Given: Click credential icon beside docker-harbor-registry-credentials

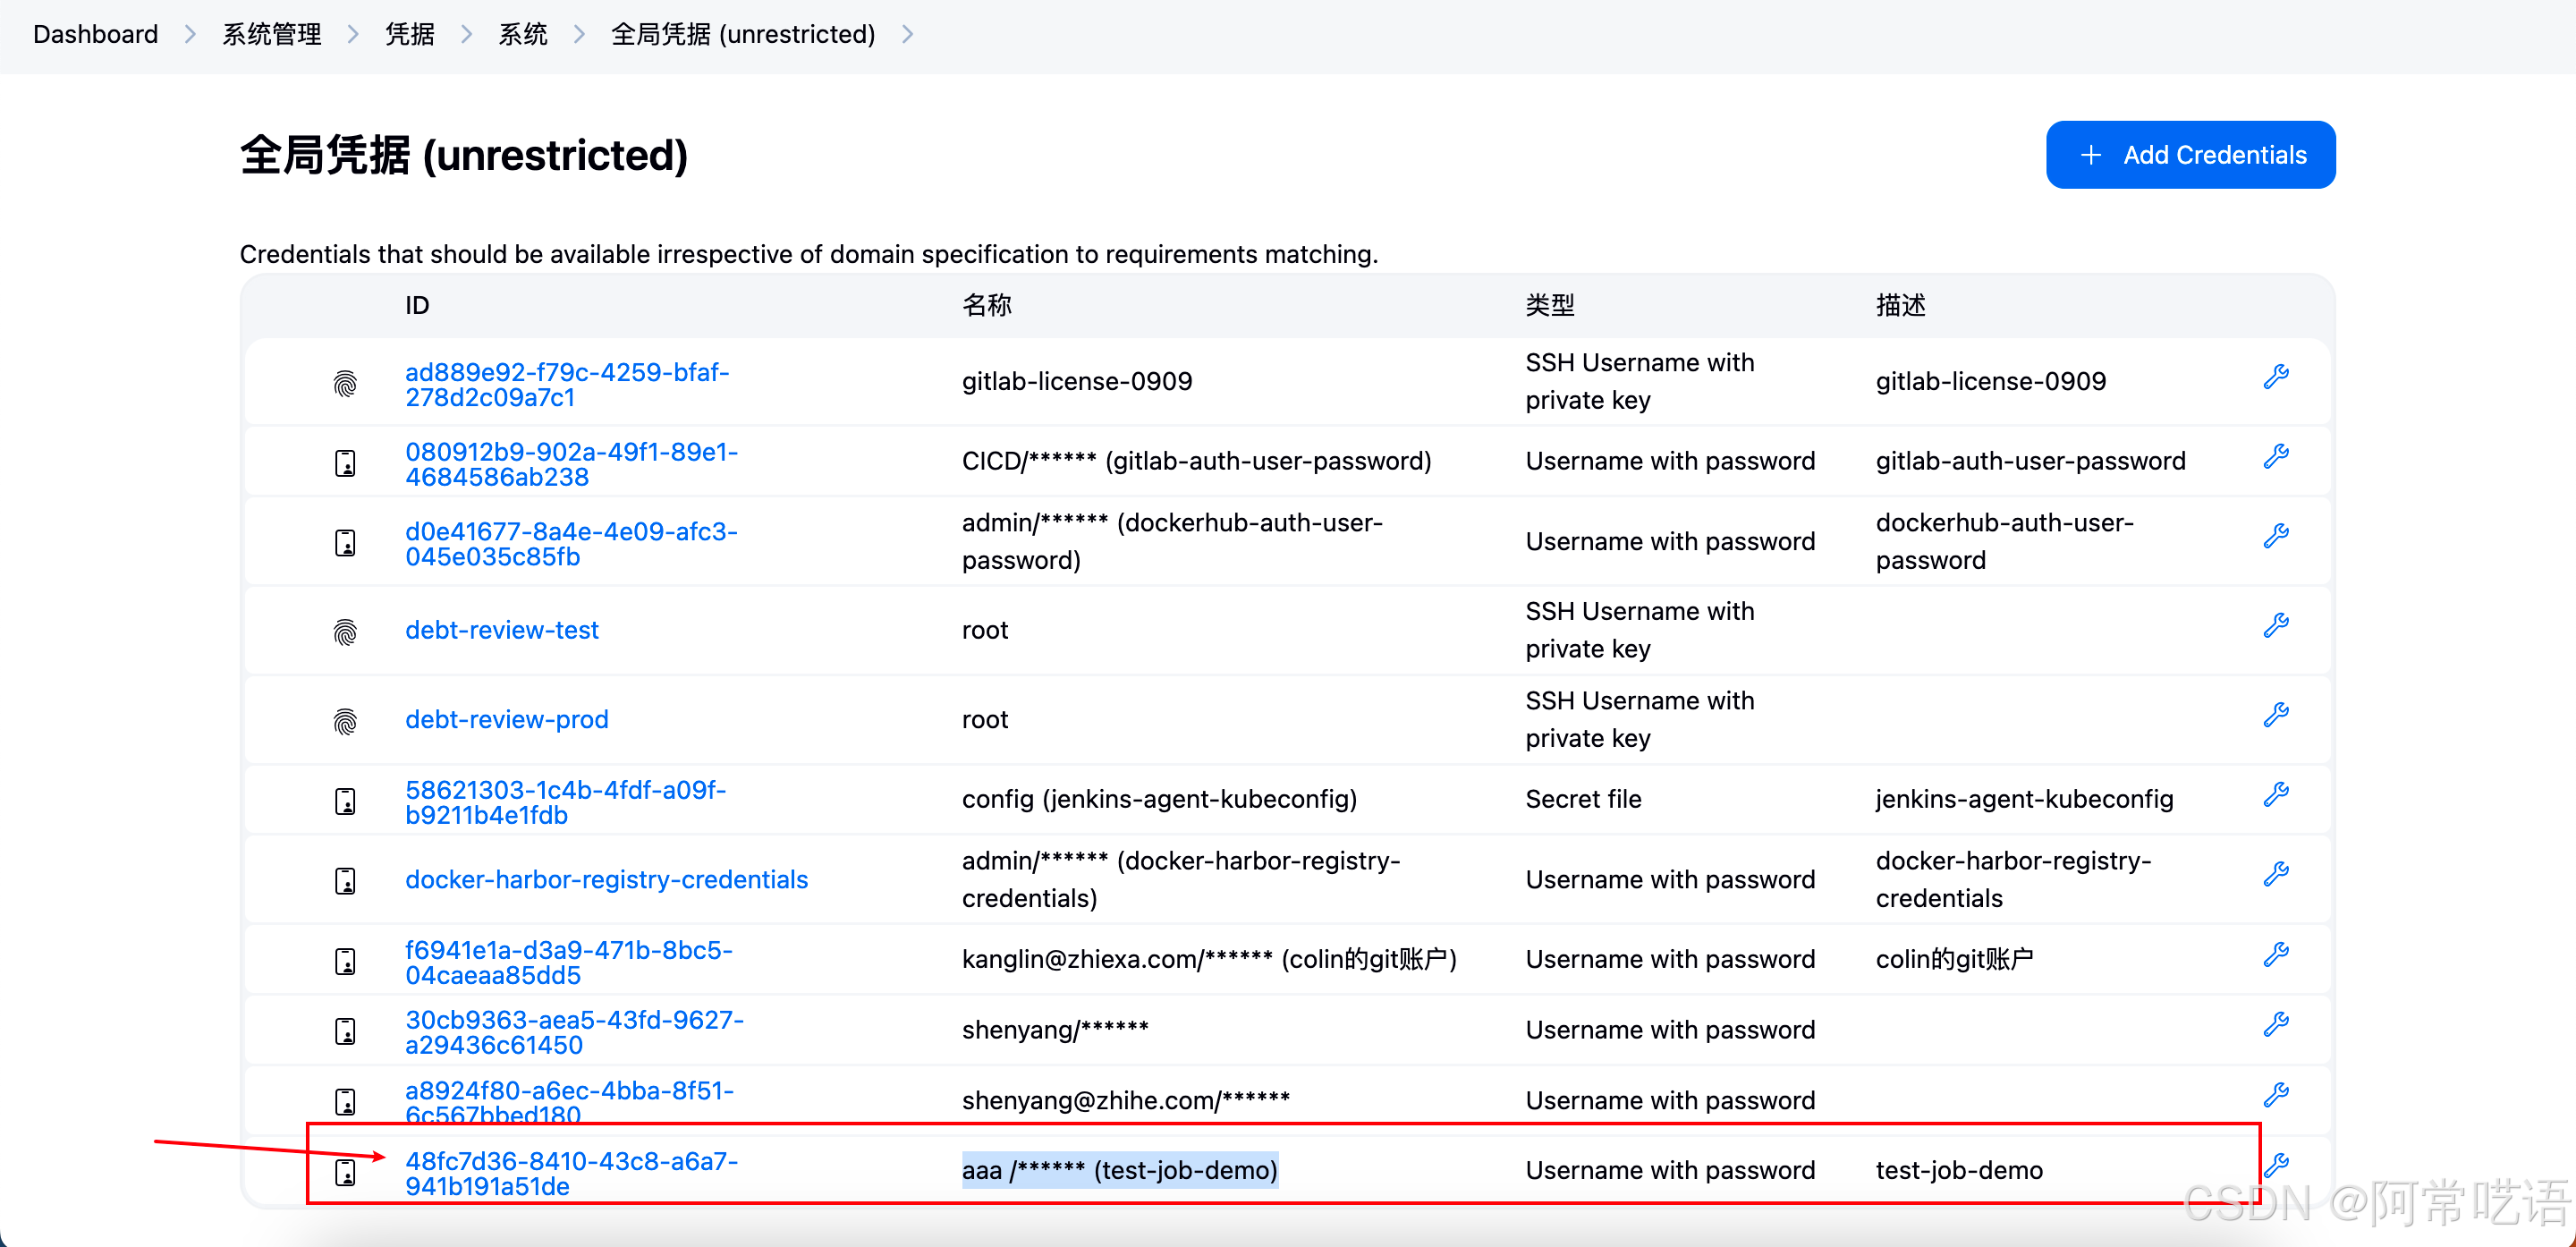Looking at the screenshot, I should tap(345, 881).
